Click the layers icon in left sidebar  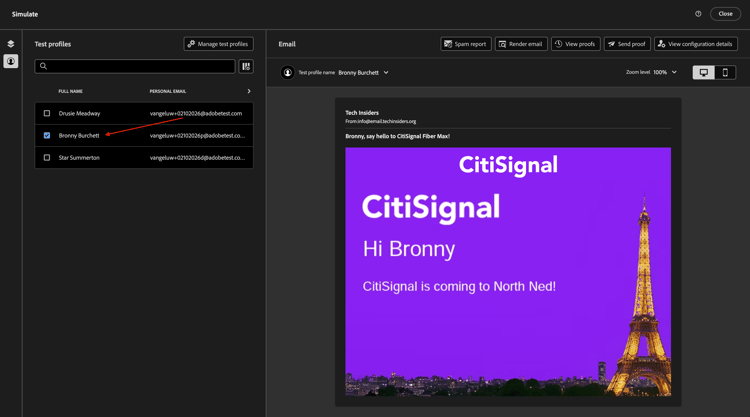[11, 44]
